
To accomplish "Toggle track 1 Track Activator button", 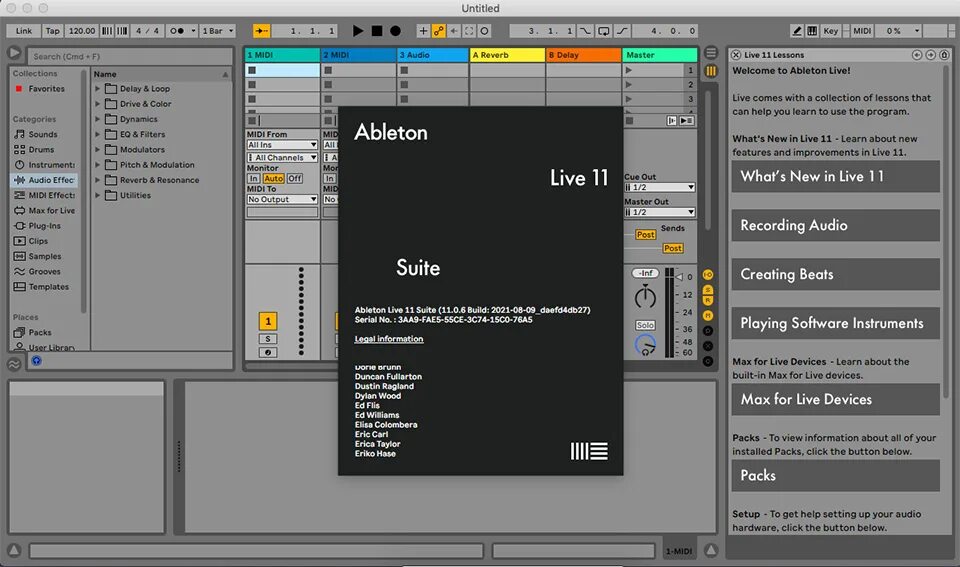I will (268, 321).
